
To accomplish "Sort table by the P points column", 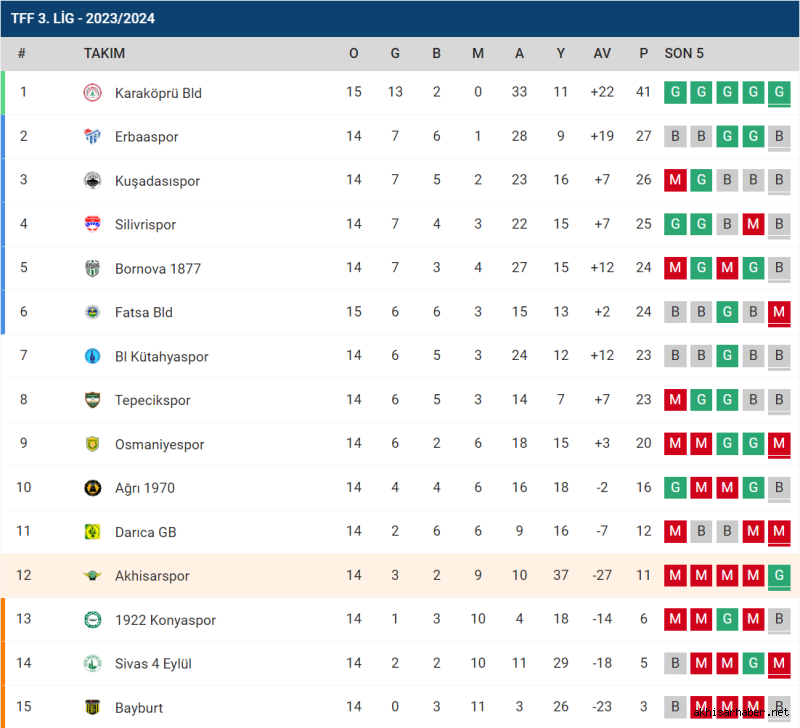I will pyautogui.click(x=643, y=54).
